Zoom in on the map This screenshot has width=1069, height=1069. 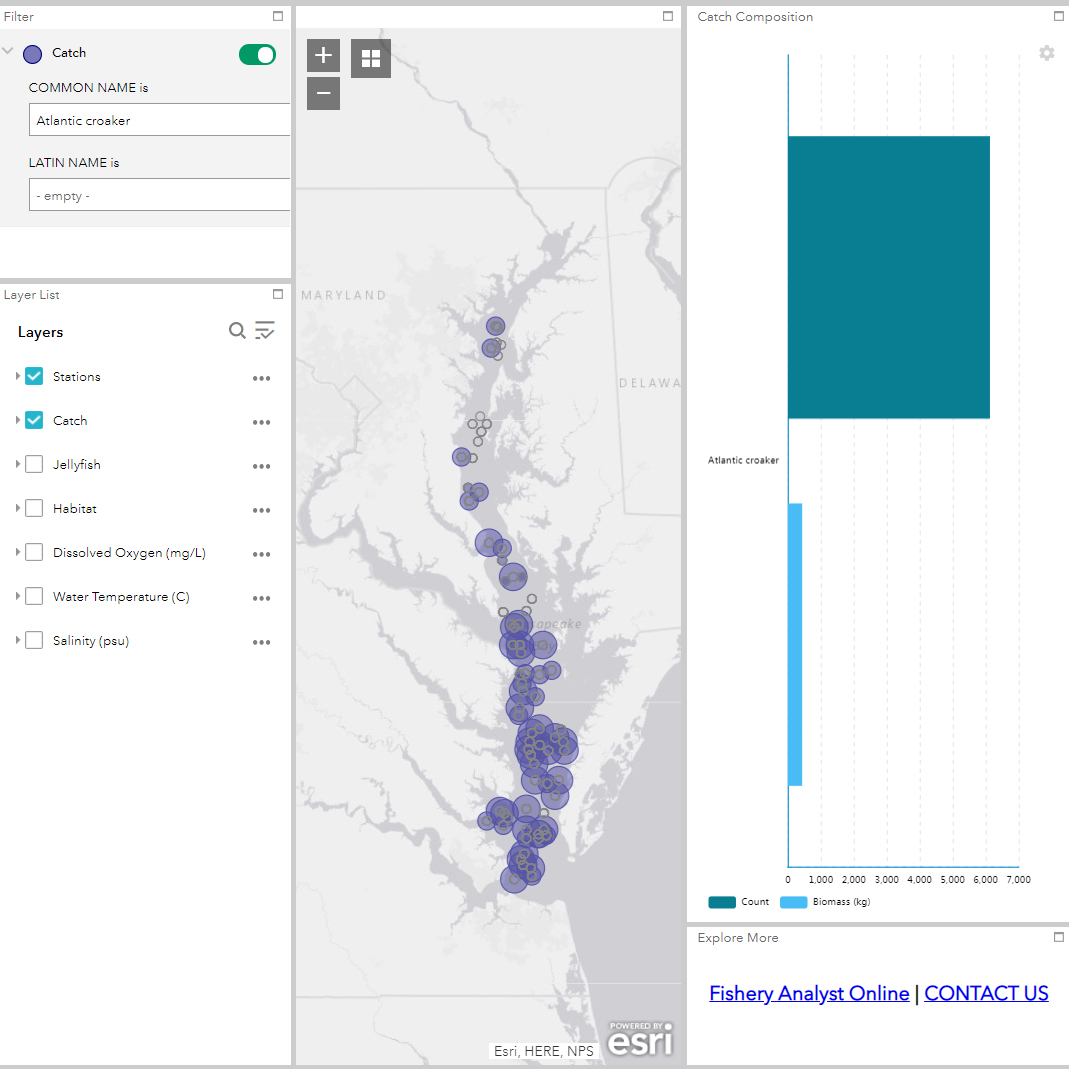pyautogui.click(x=323, y=56)
